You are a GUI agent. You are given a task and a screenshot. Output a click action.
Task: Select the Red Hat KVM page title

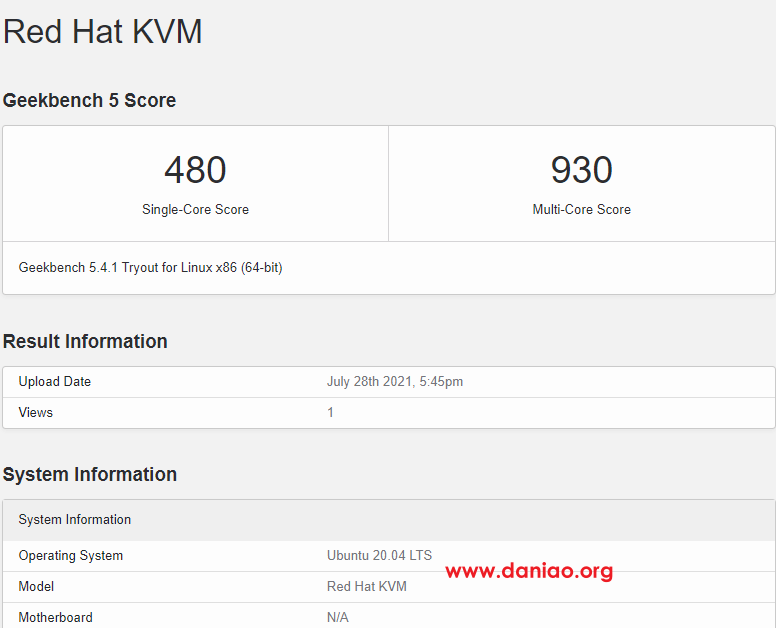coord(102,32)
